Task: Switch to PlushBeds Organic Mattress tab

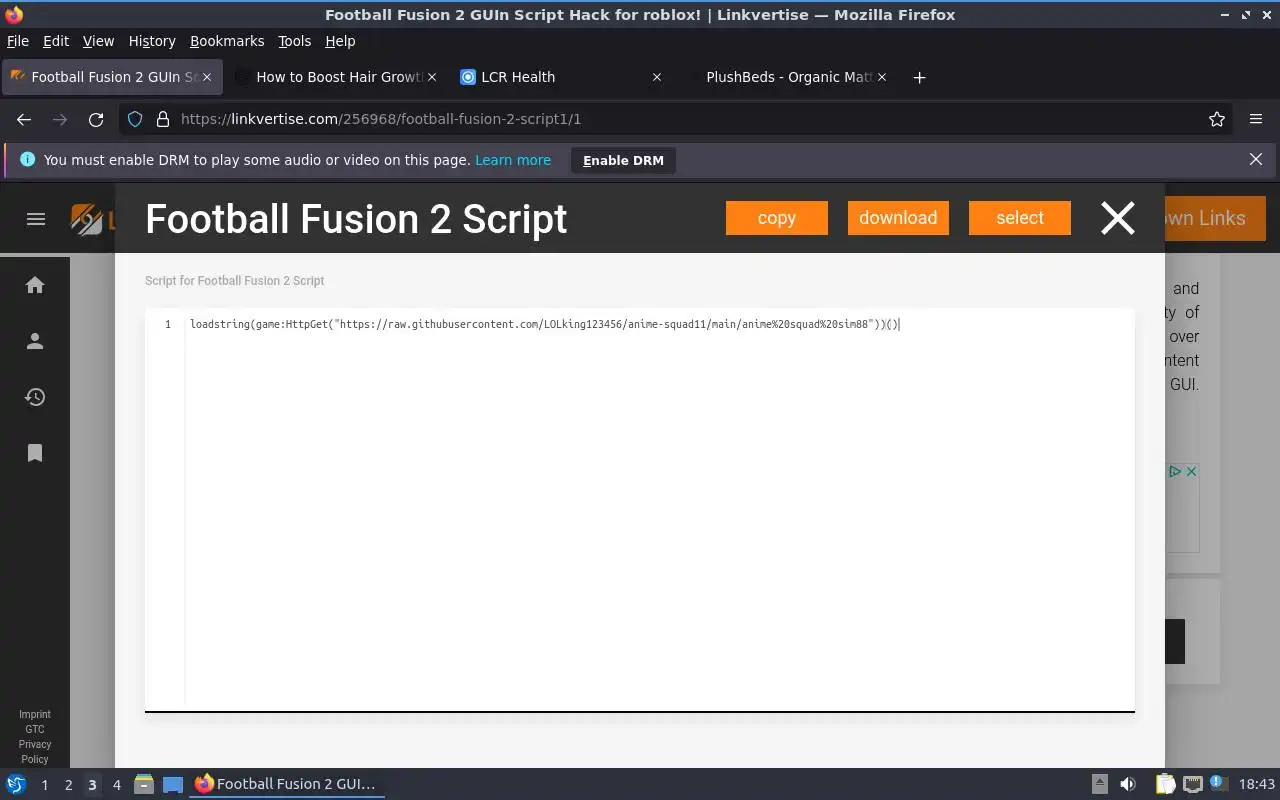Action: pyautogui.click(x=788, y=77)
